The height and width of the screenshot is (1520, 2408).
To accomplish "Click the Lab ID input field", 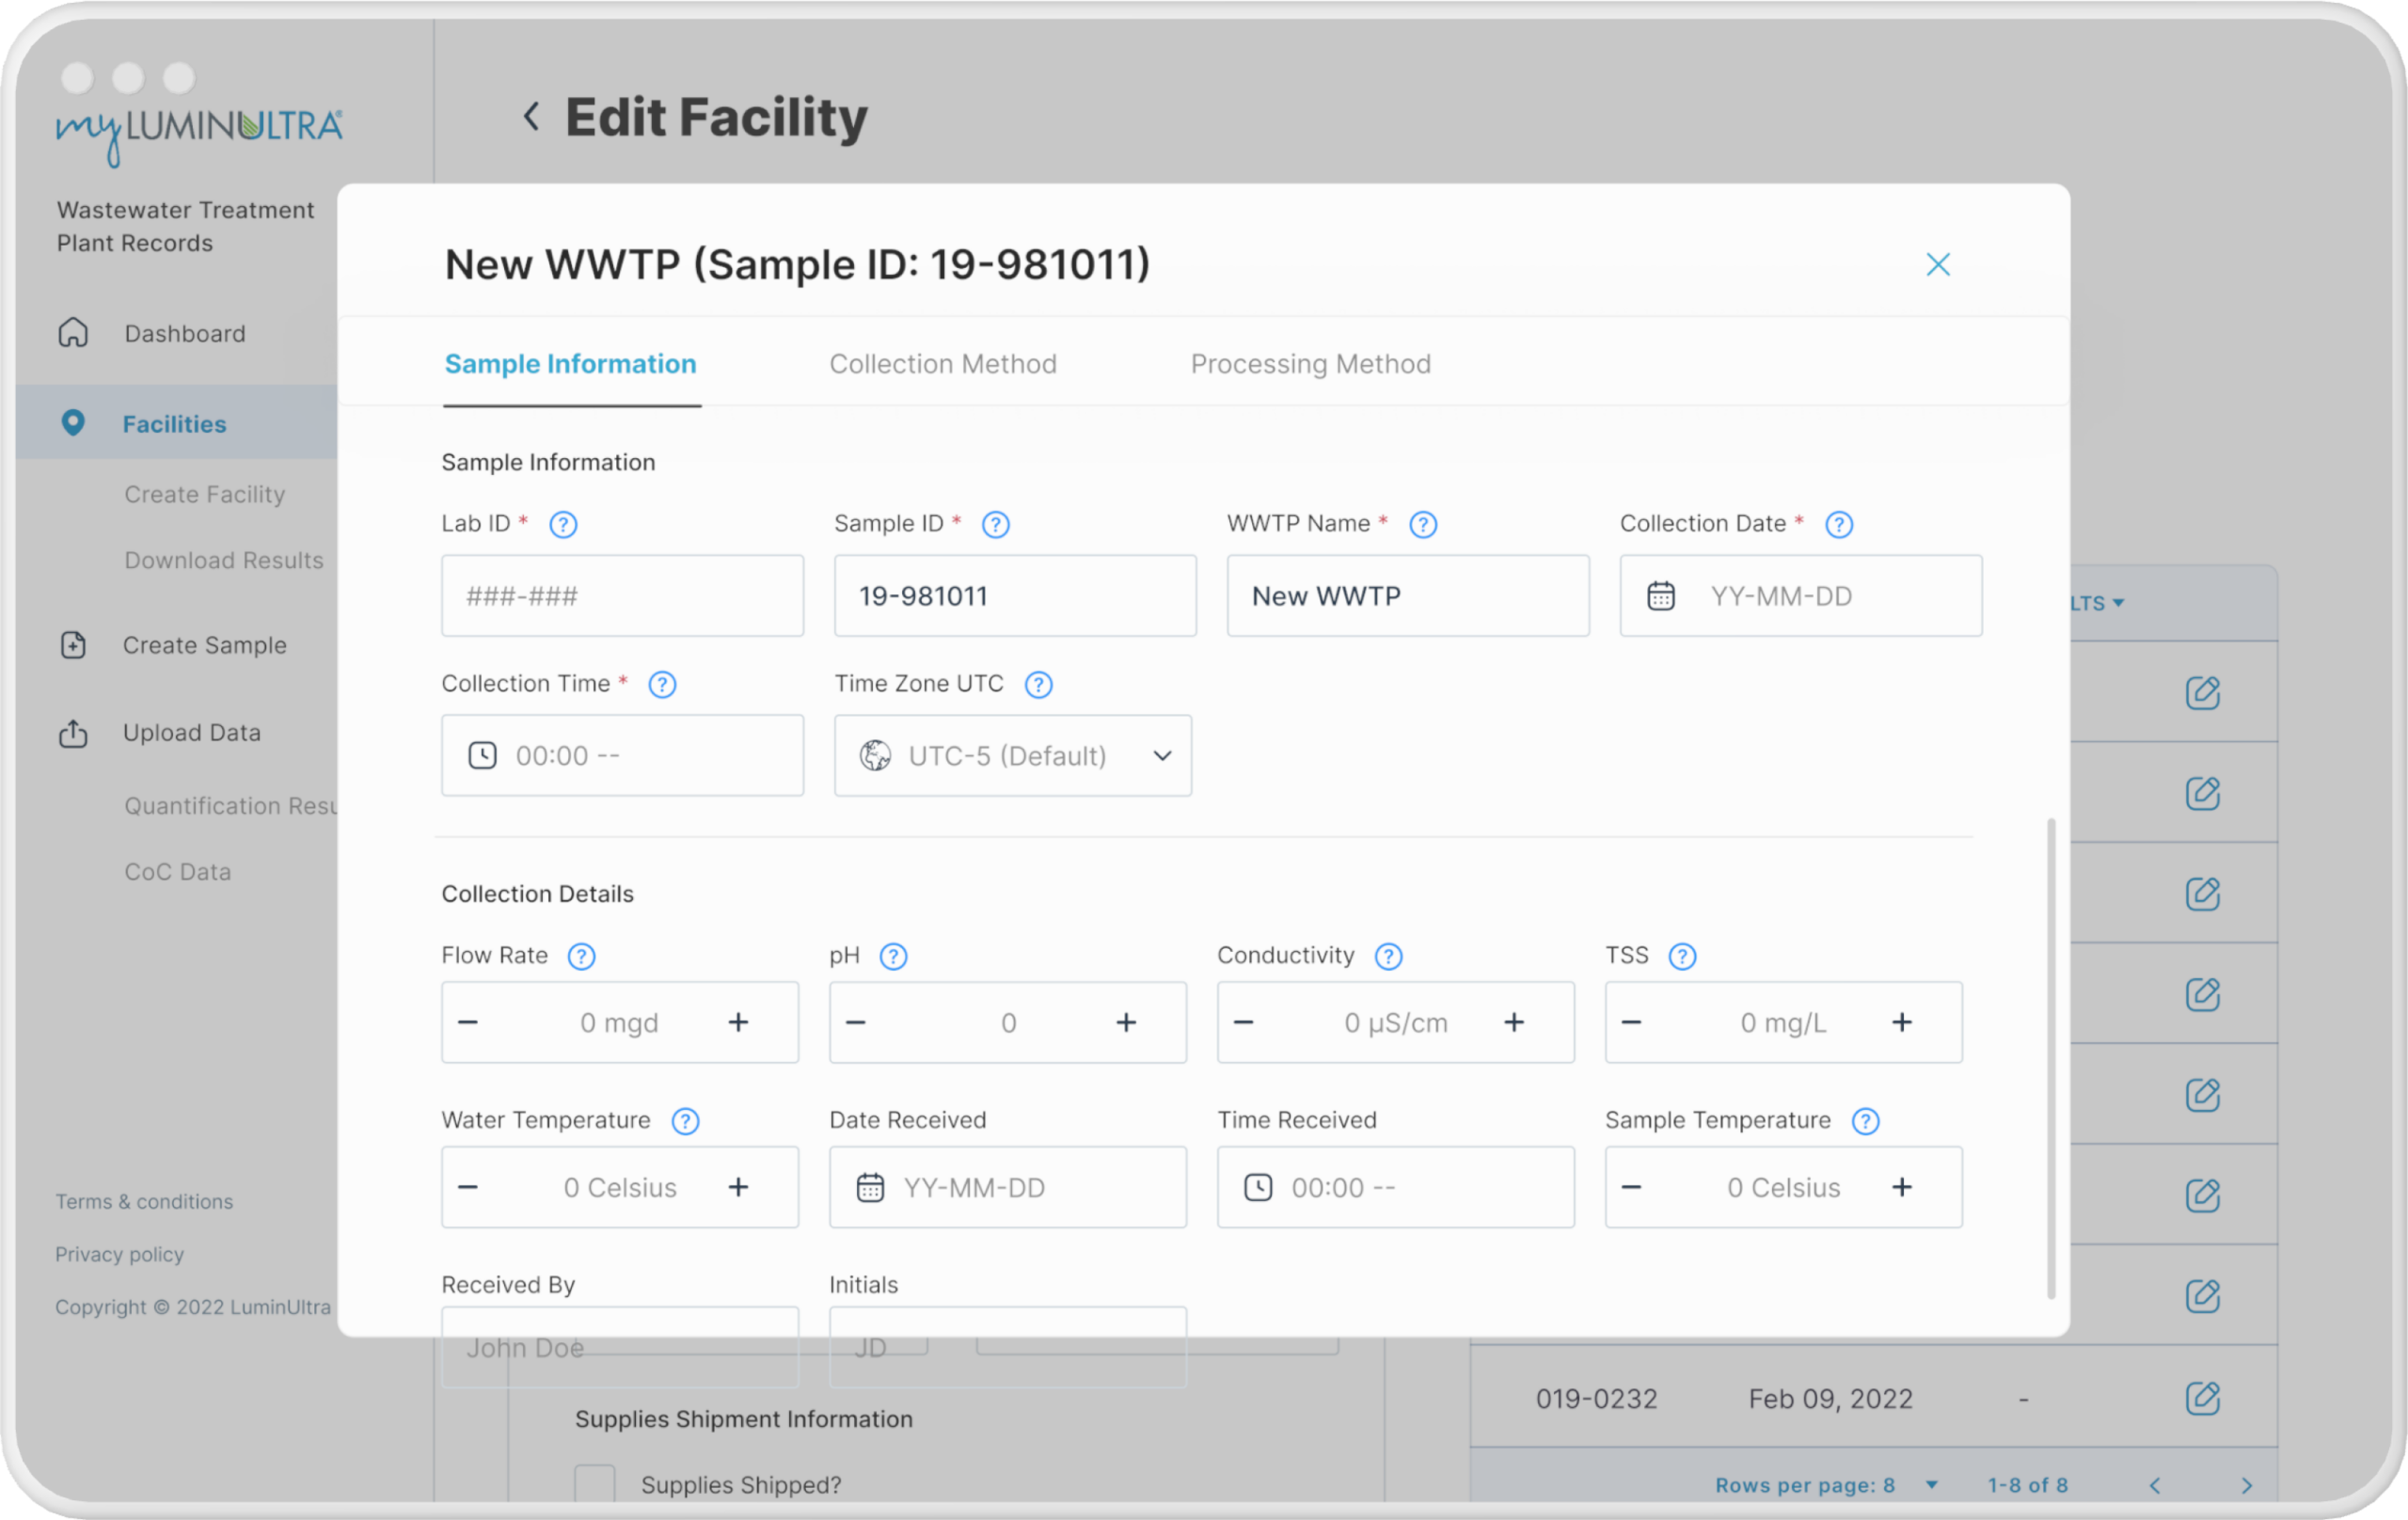I will click(622, 596).
